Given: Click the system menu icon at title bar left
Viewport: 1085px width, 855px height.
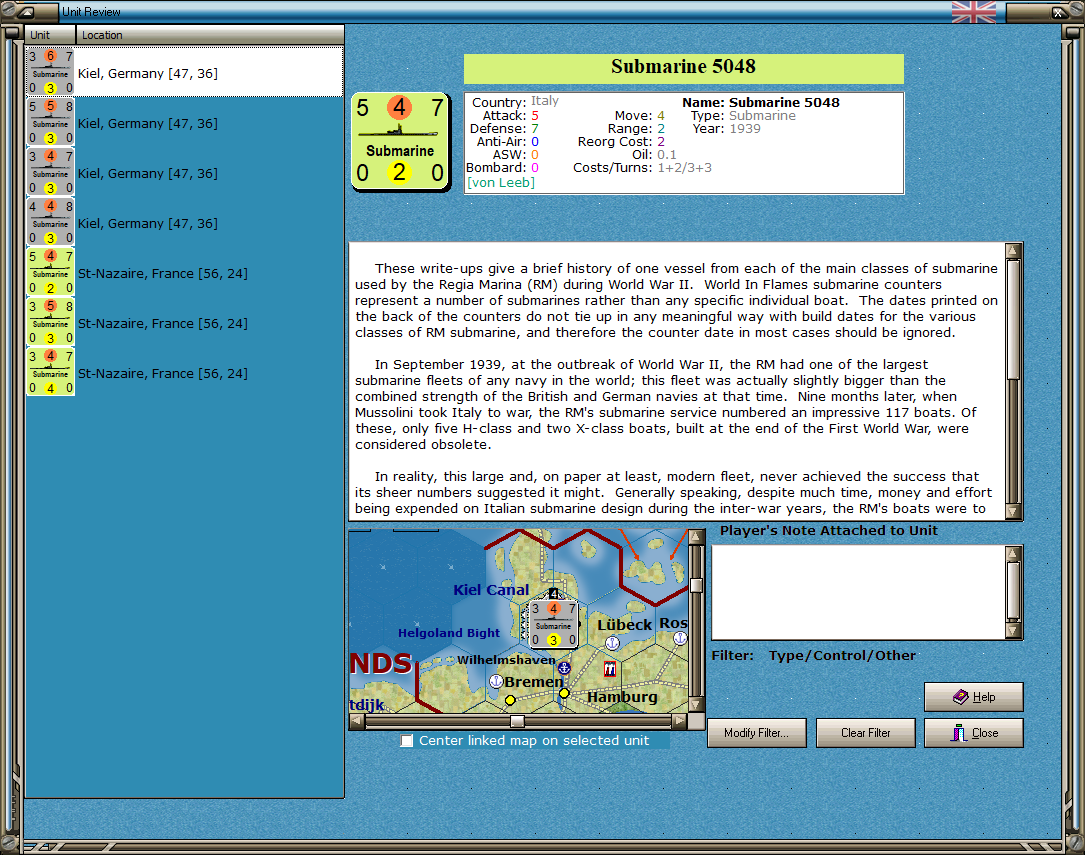Looking at the screenshot, I should [x=26, y=12].
